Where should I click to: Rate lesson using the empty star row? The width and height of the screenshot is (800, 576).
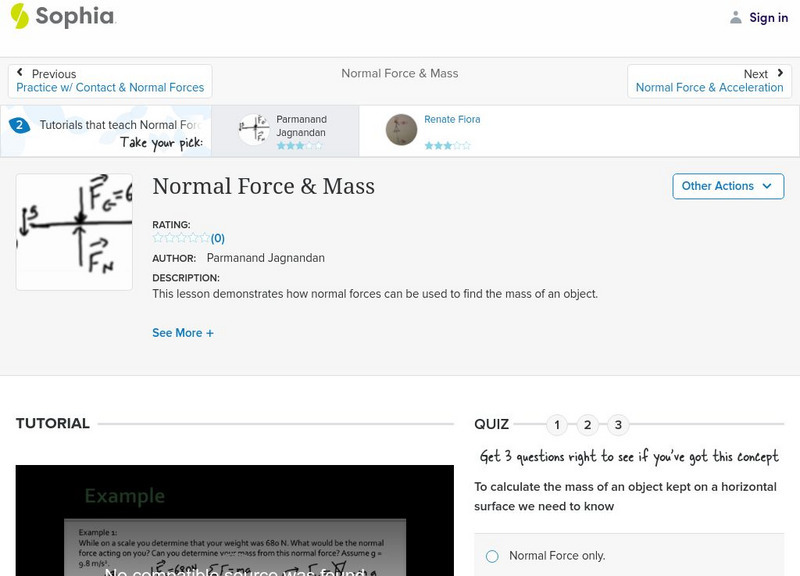pyautogui.click(x=181, y=238)
